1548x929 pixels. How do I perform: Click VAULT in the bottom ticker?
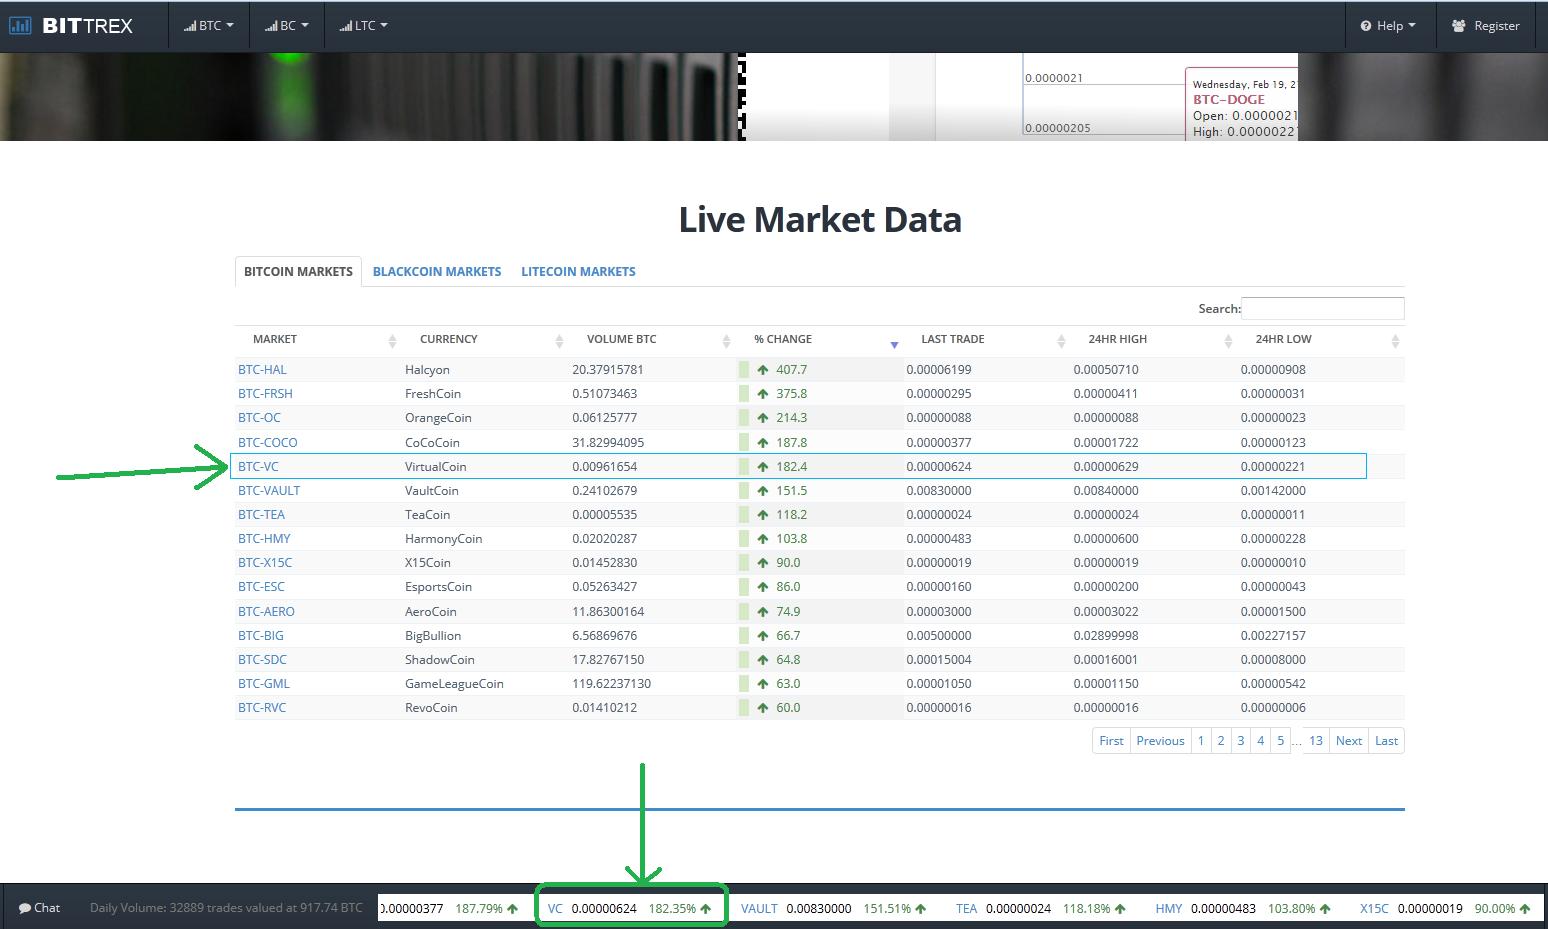pyautogui.click(x=759, y=908)
